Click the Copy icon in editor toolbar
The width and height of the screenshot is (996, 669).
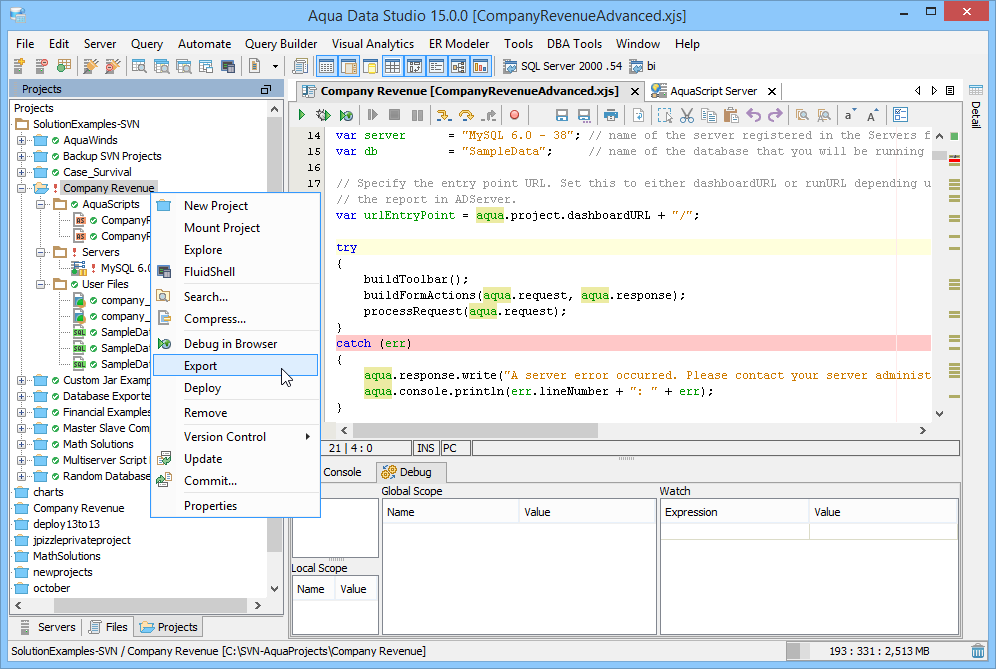[709, 115]
